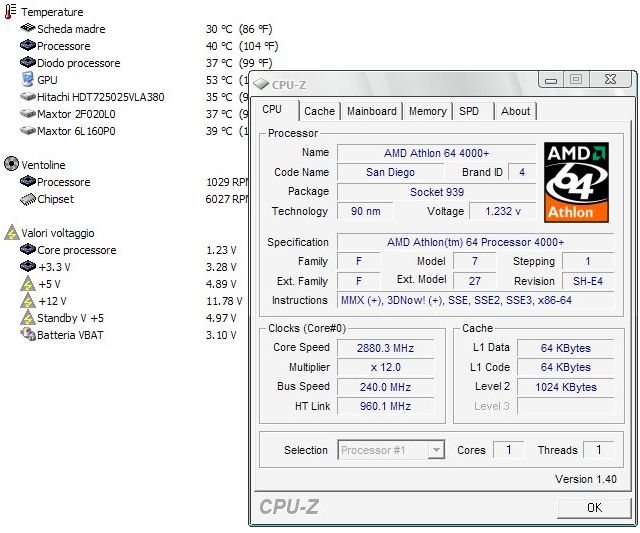The width and height of the screenshot is (640, 533).
Task: Click the Code Name field San Diego
Action: (x=390, y=172)
